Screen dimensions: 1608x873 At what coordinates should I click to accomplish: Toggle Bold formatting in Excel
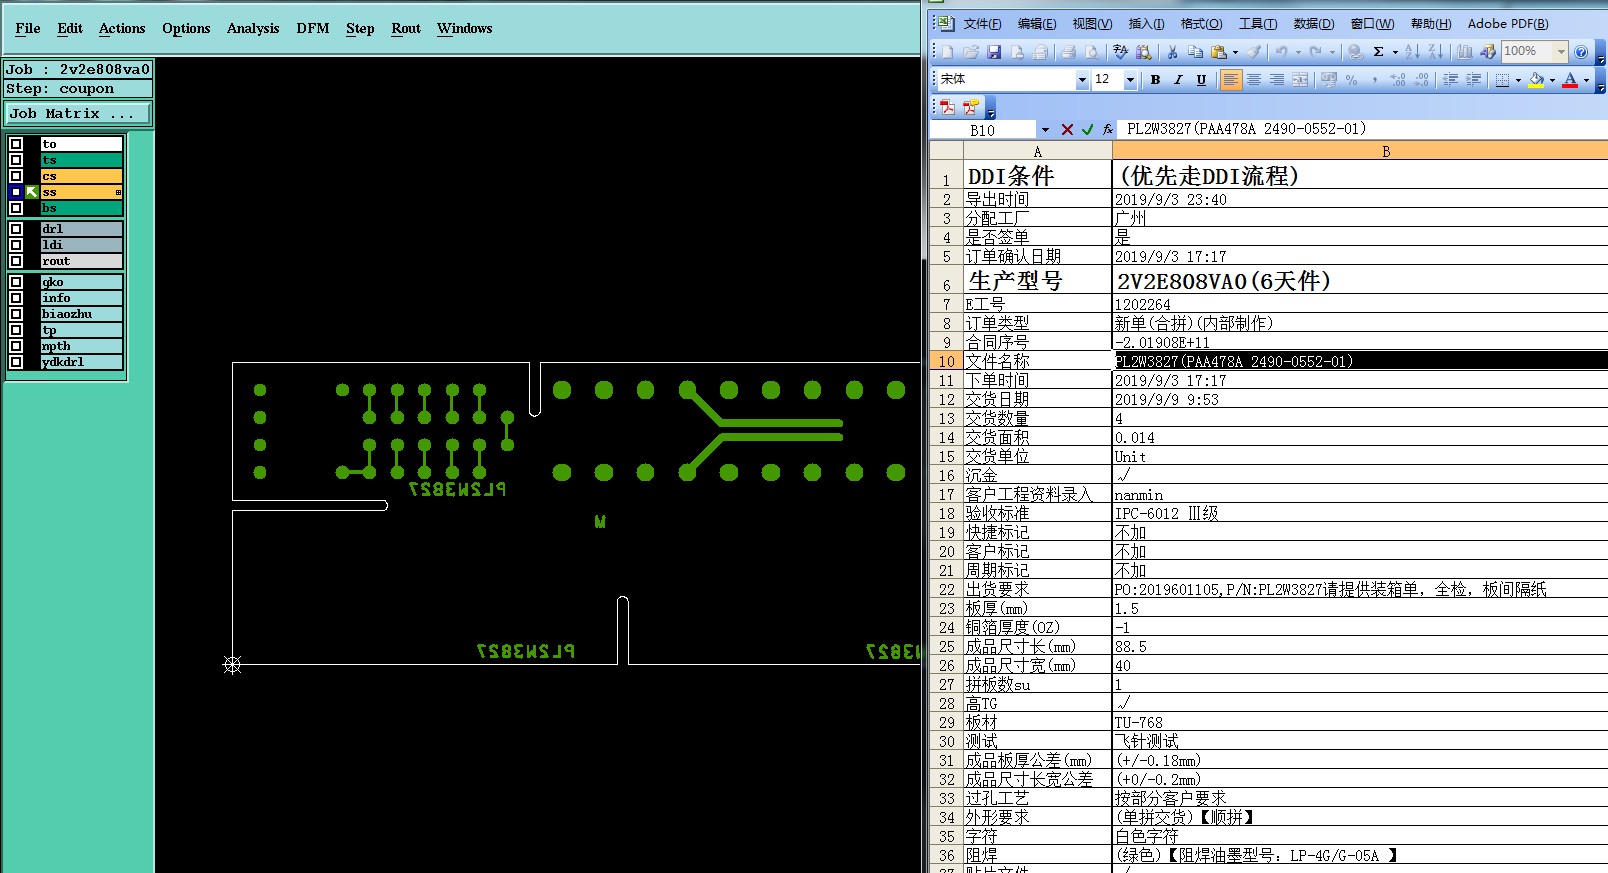click(x=1155, y=80)
